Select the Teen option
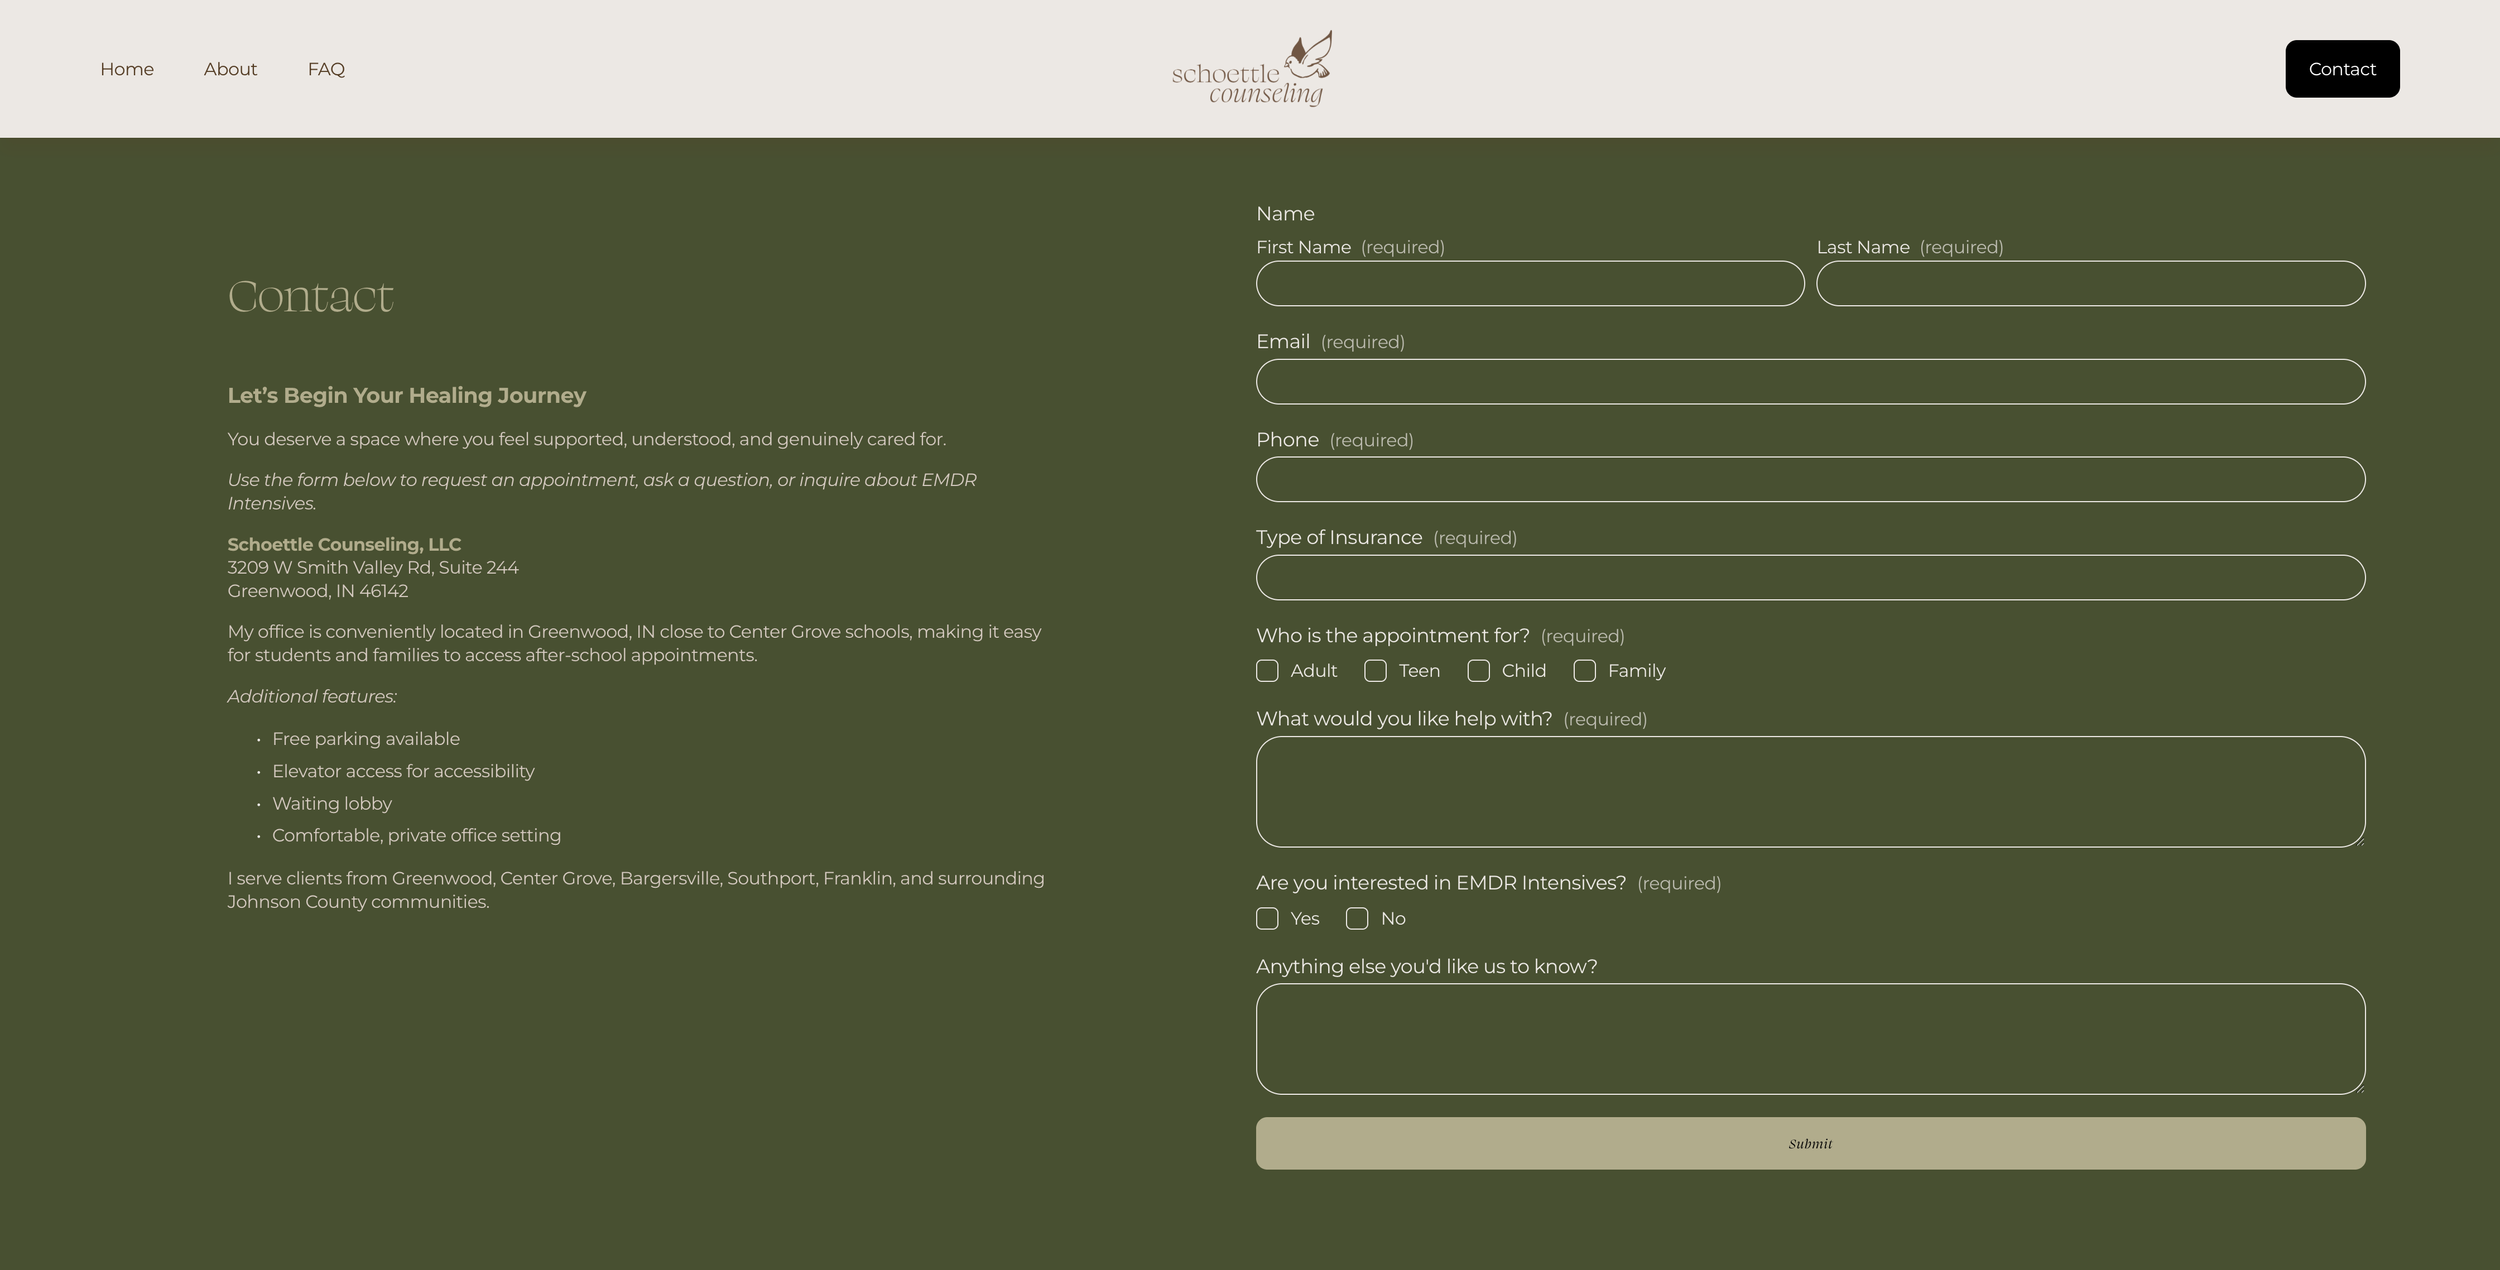The height and width of the screenshot is (1270, 2500). click(1376, 671)
